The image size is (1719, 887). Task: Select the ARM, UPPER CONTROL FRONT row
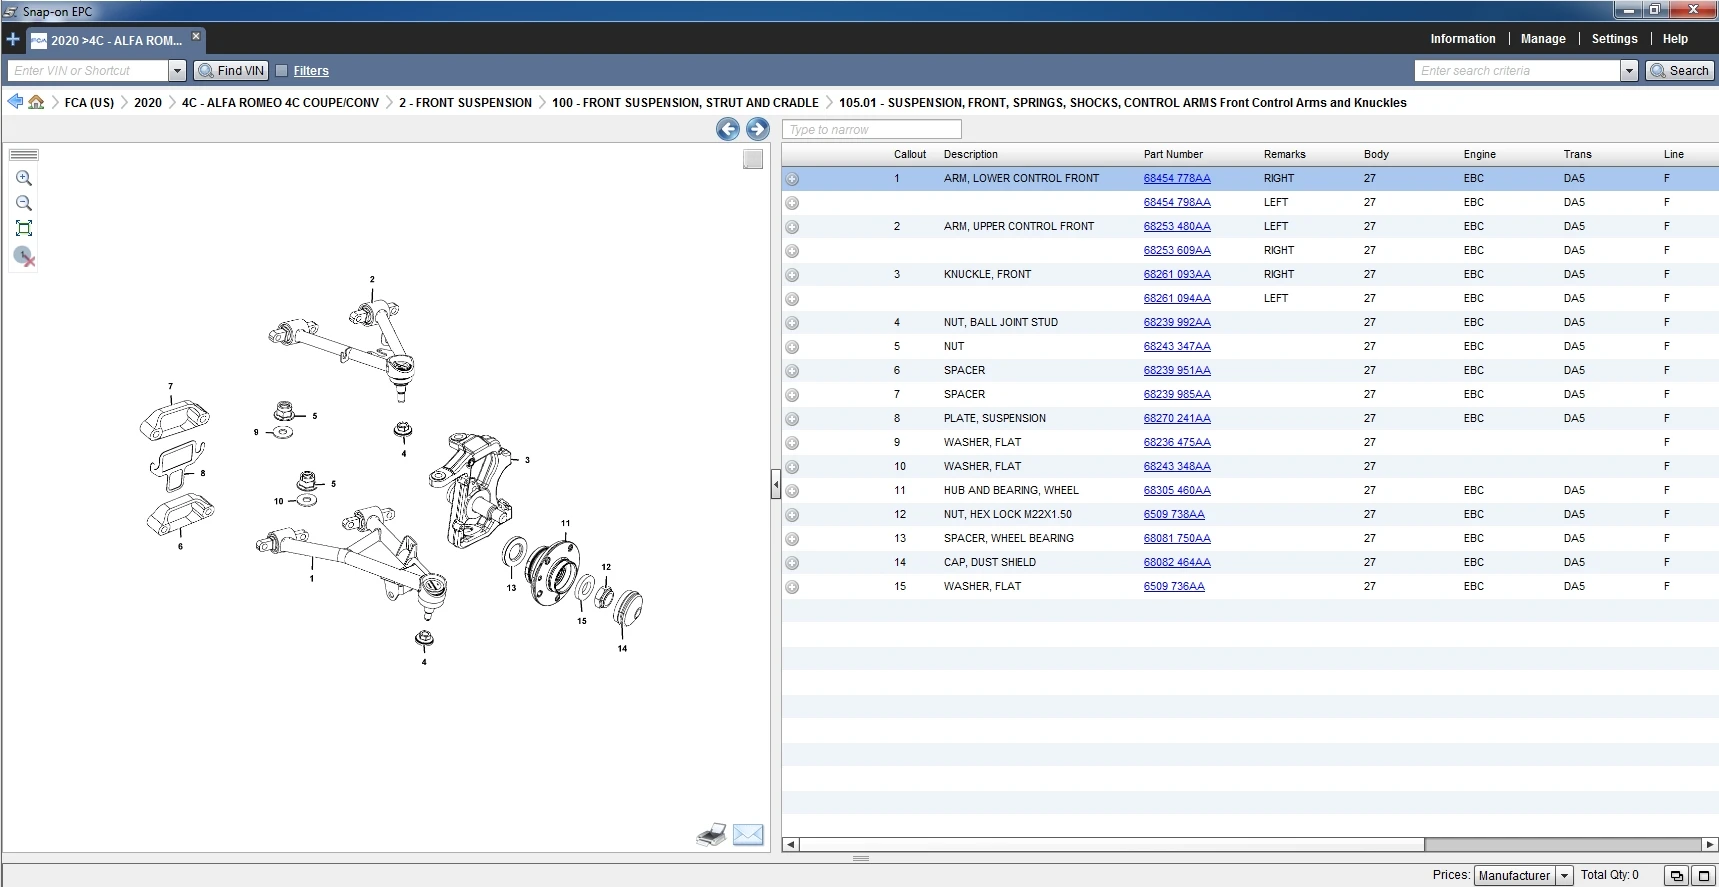click(x=1250, y=226)
